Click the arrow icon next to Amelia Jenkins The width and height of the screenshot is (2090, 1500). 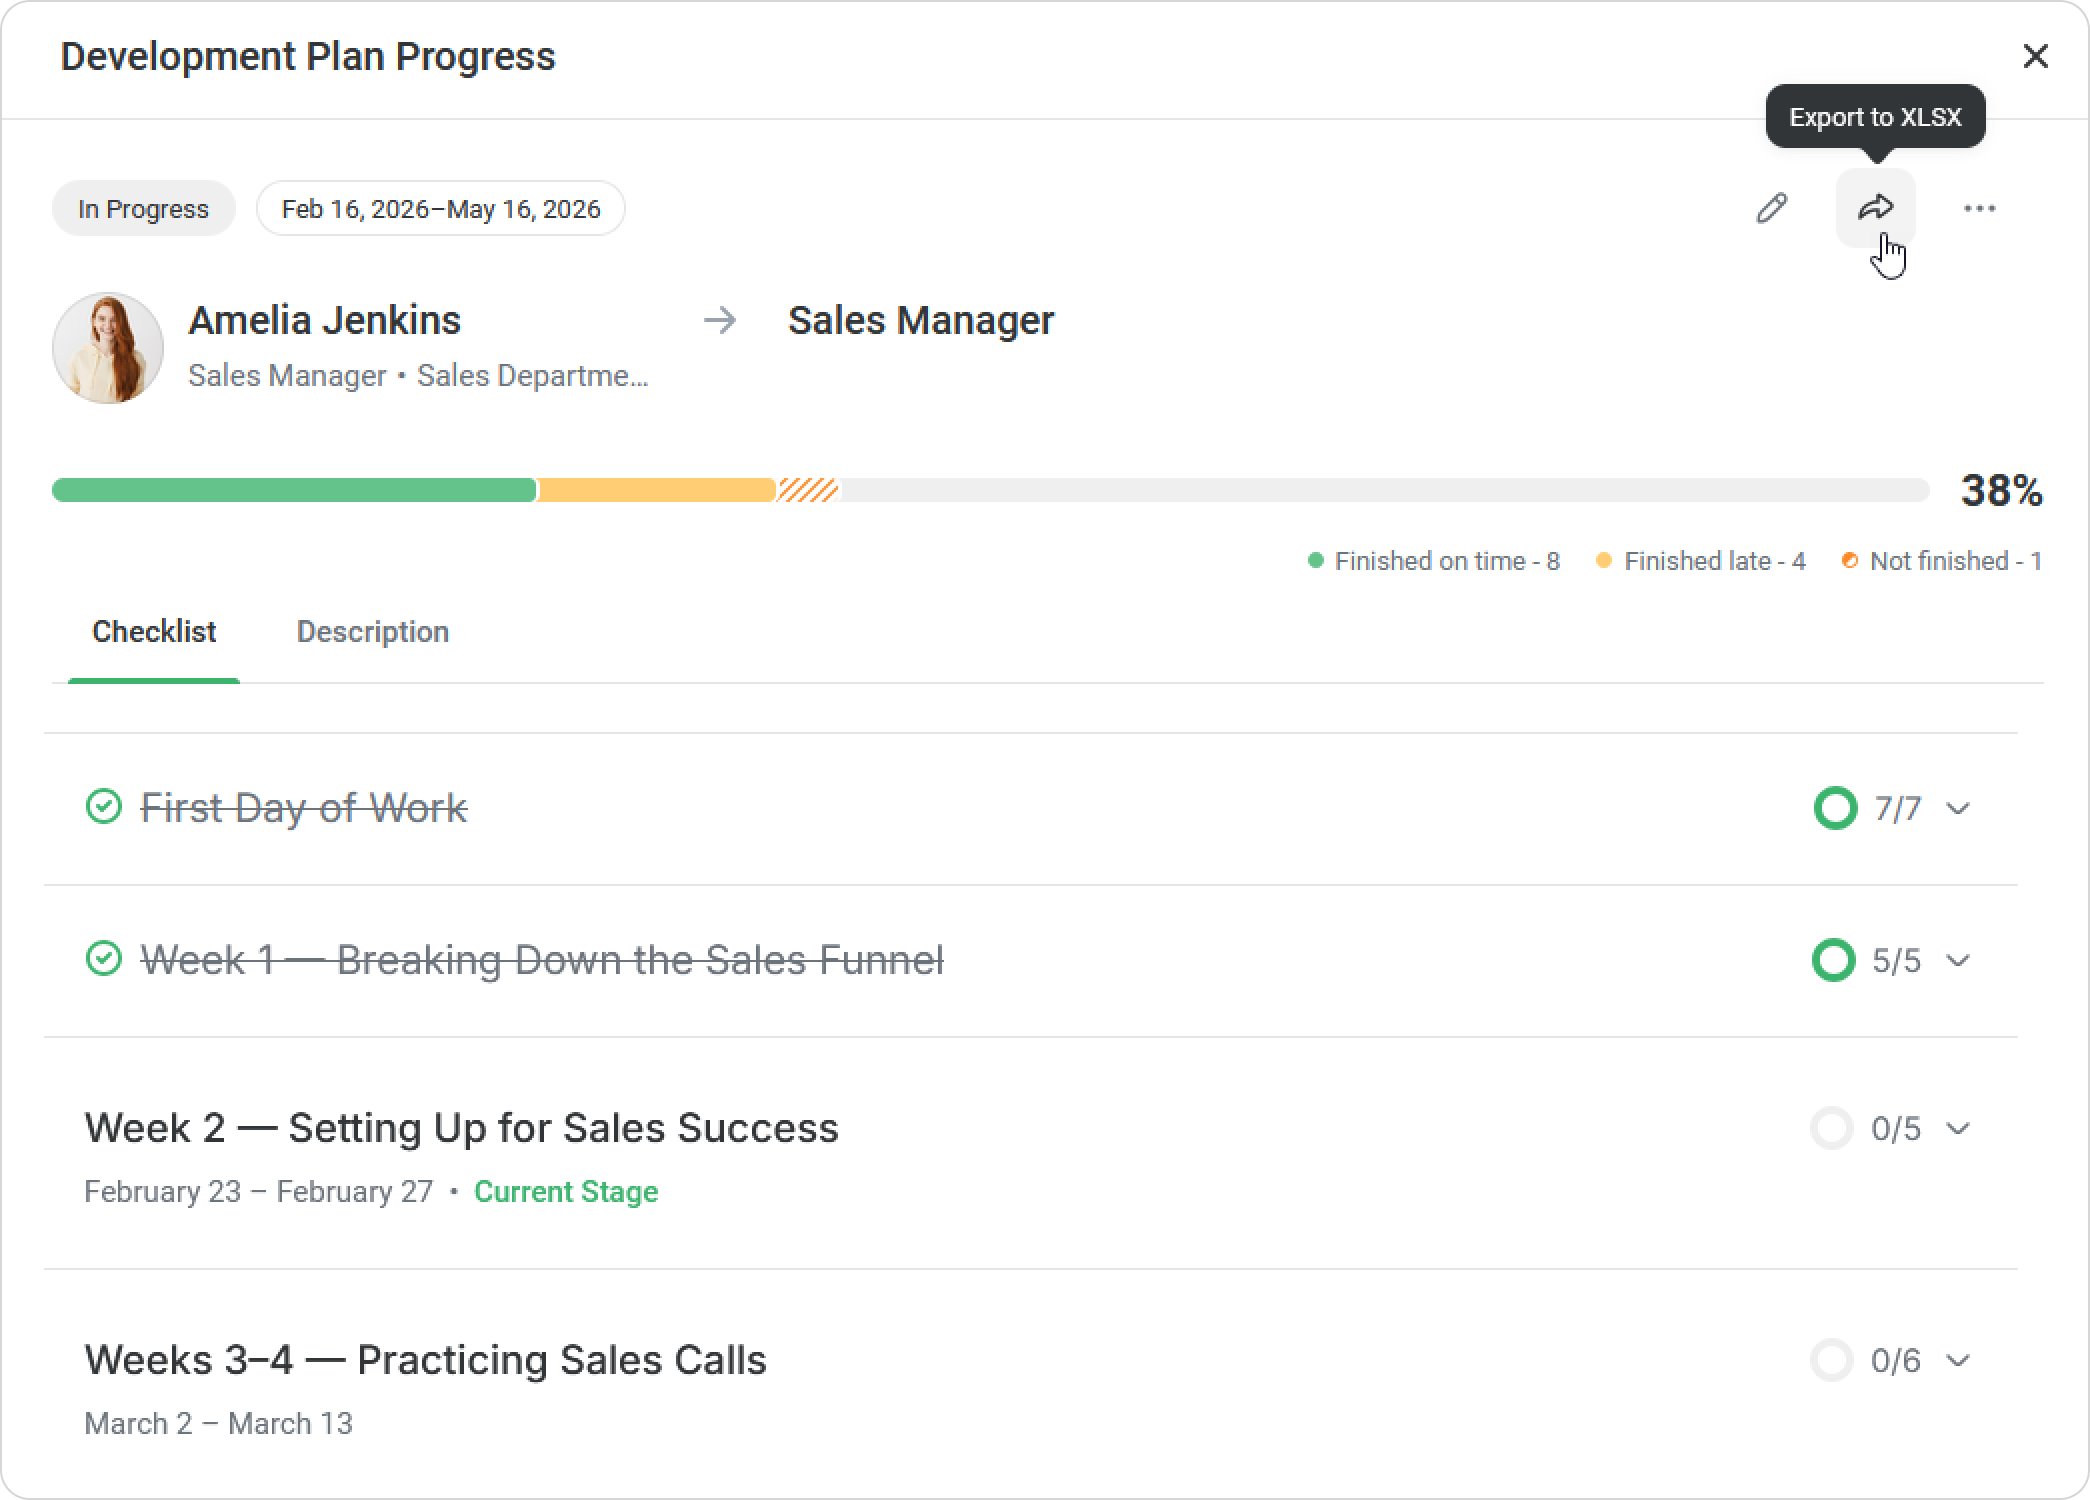[720, 321]
